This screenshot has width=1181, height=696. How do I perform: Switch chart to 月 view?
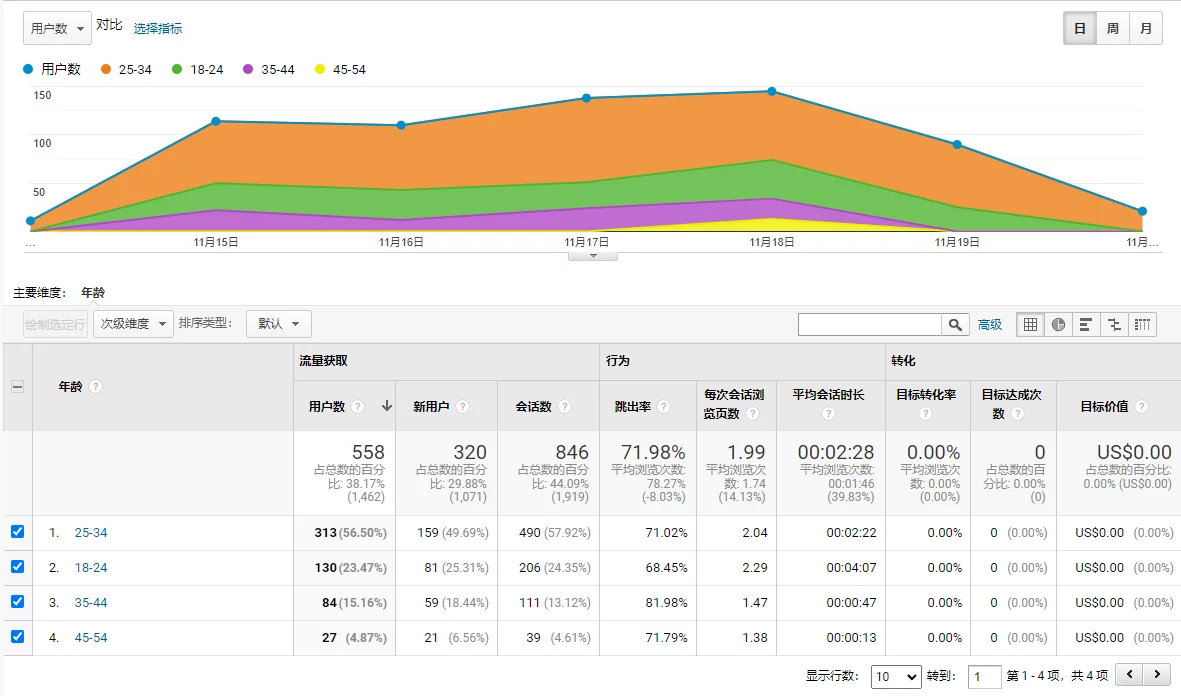click(x=1145, y=29)
